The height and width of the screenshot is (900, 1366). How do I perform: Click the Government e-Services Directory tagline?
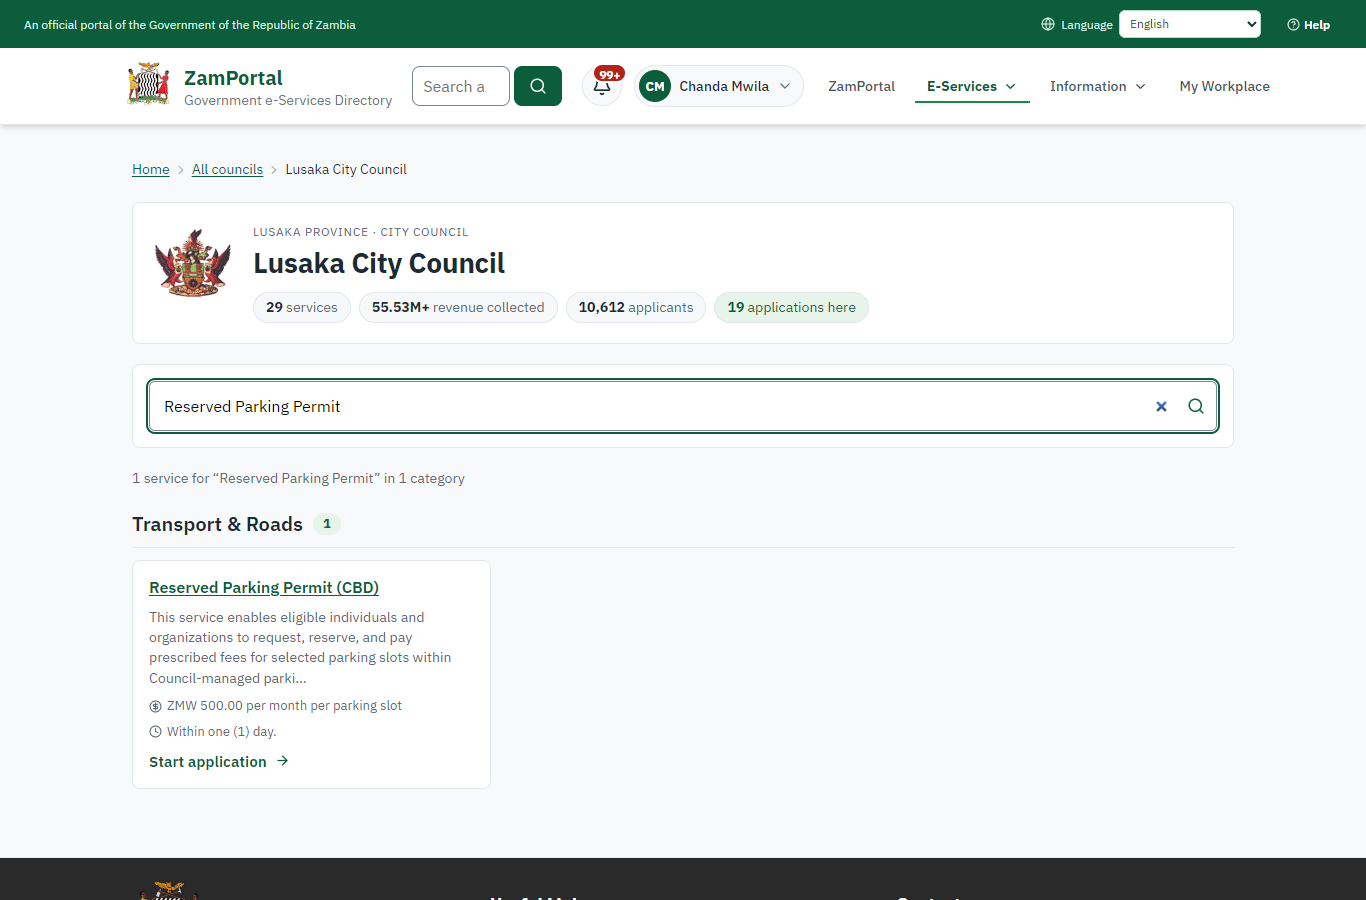(x=288, y=100)
